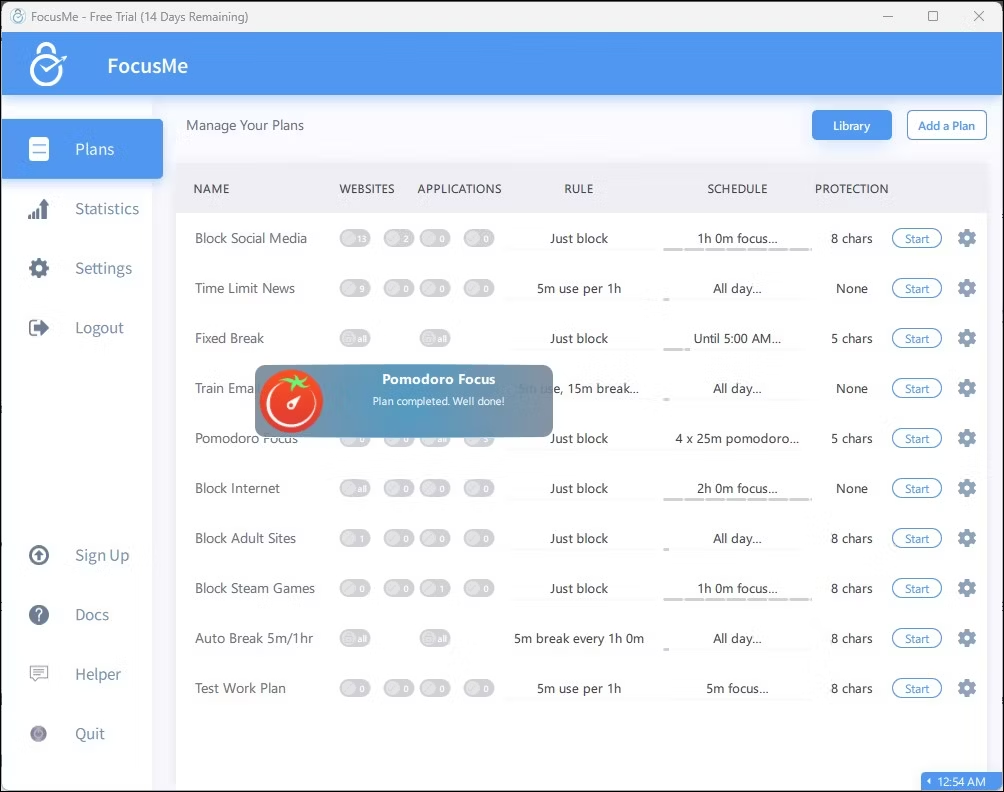Open Helper using the chat bubble icon
The width and height of the screenshot is (1004, 792).
coord(39,674)
